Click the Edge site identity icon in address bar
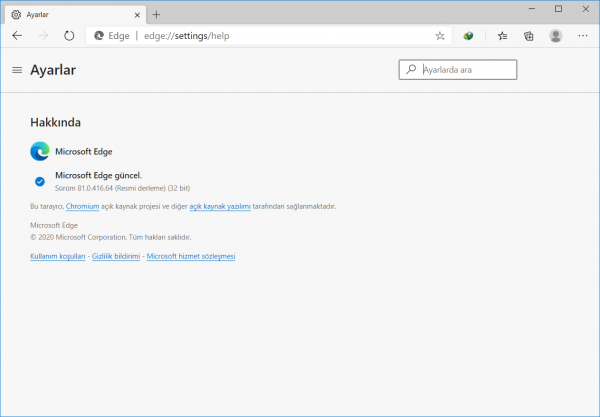 98,35
